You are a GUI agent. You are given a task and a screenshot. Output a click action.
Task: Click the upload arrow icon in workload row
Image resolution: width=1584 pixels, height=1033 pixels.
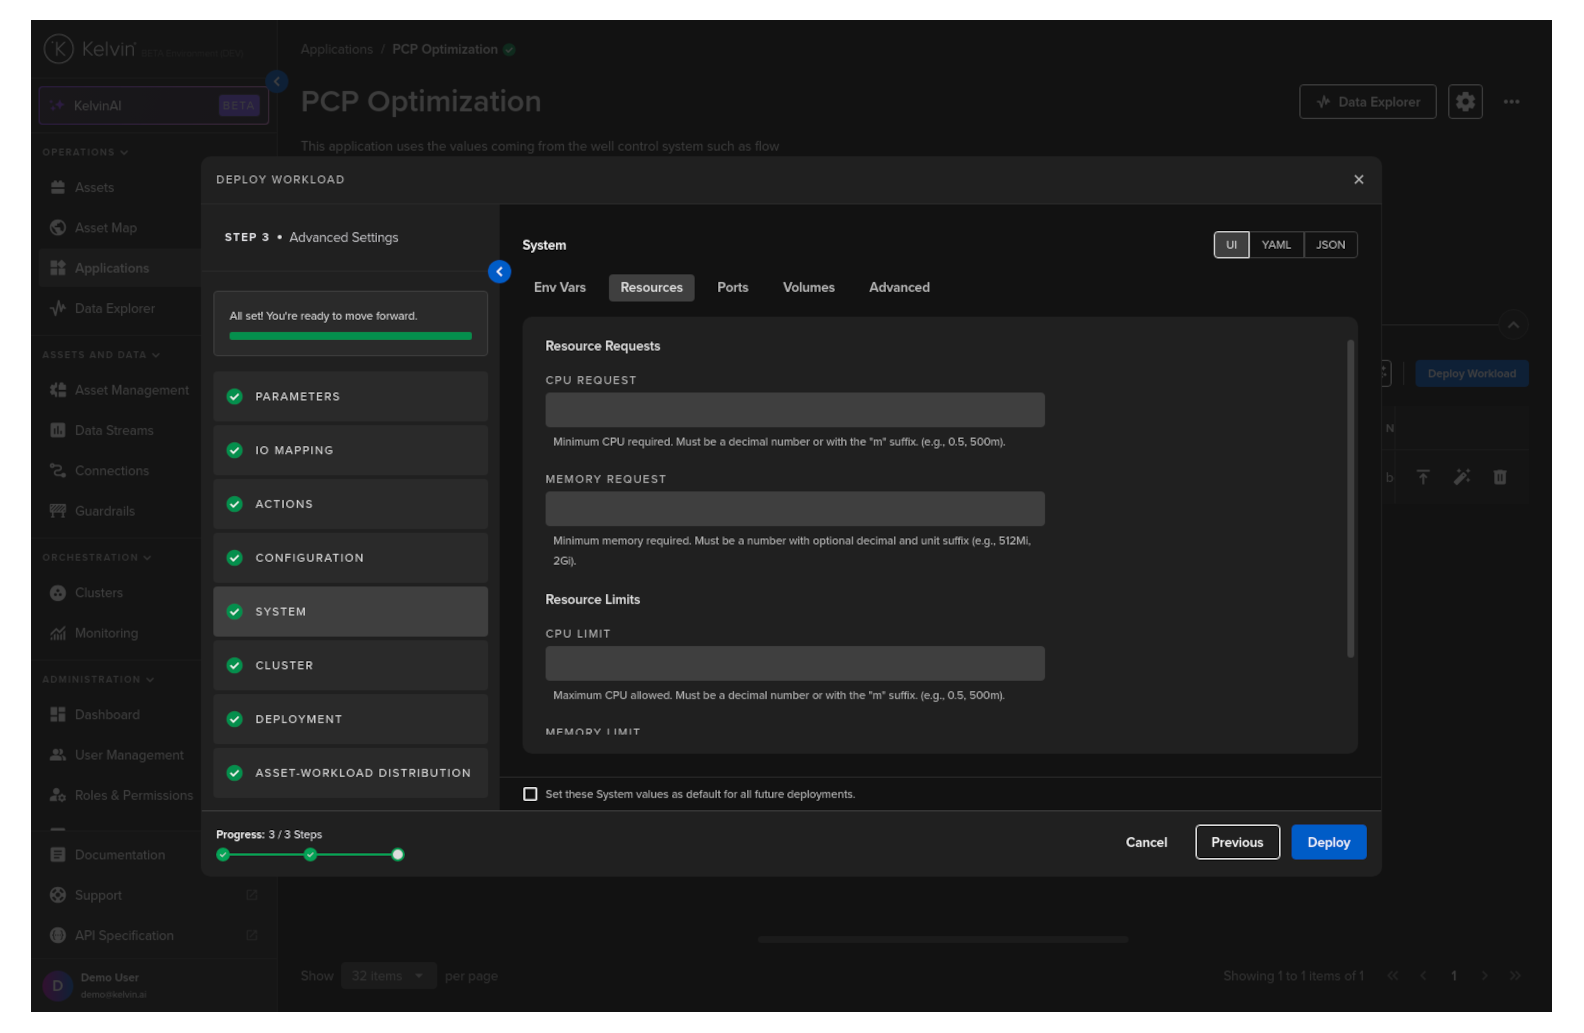click(1423, 478)
